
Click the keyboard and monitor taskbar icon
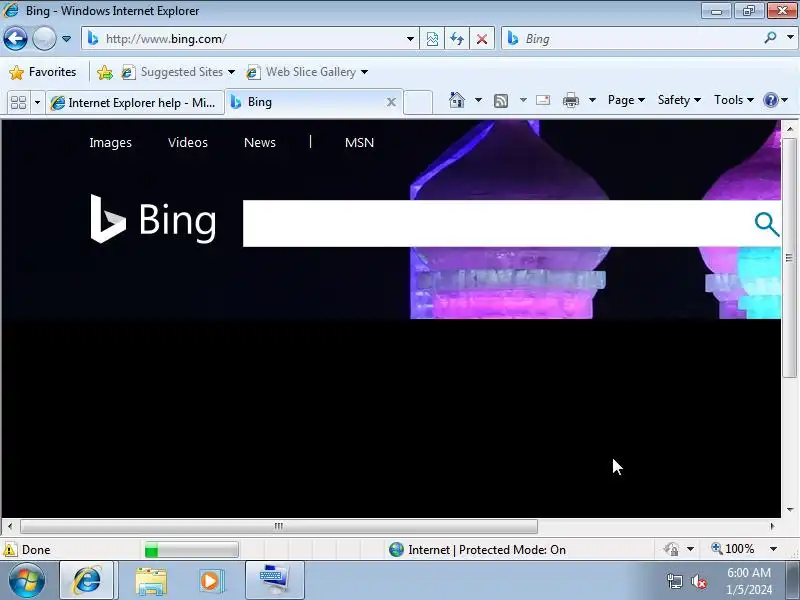pyautogui.click(x=274, y=581)
